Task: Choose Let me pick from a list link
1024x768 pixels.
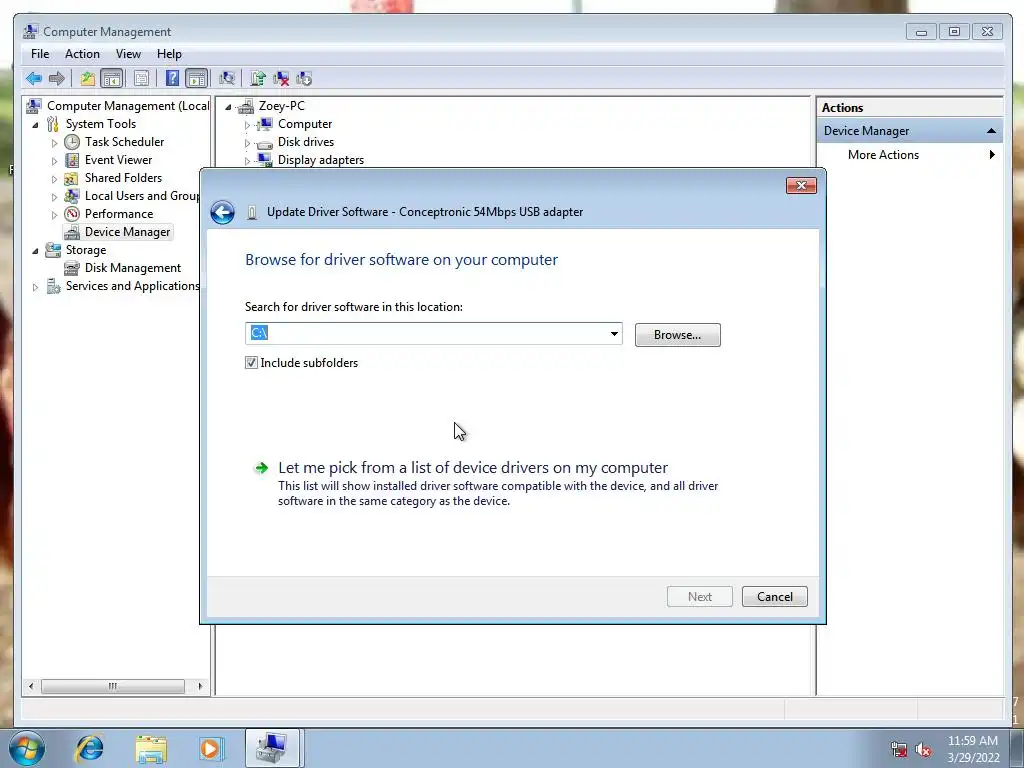Action: click(473, 468)
